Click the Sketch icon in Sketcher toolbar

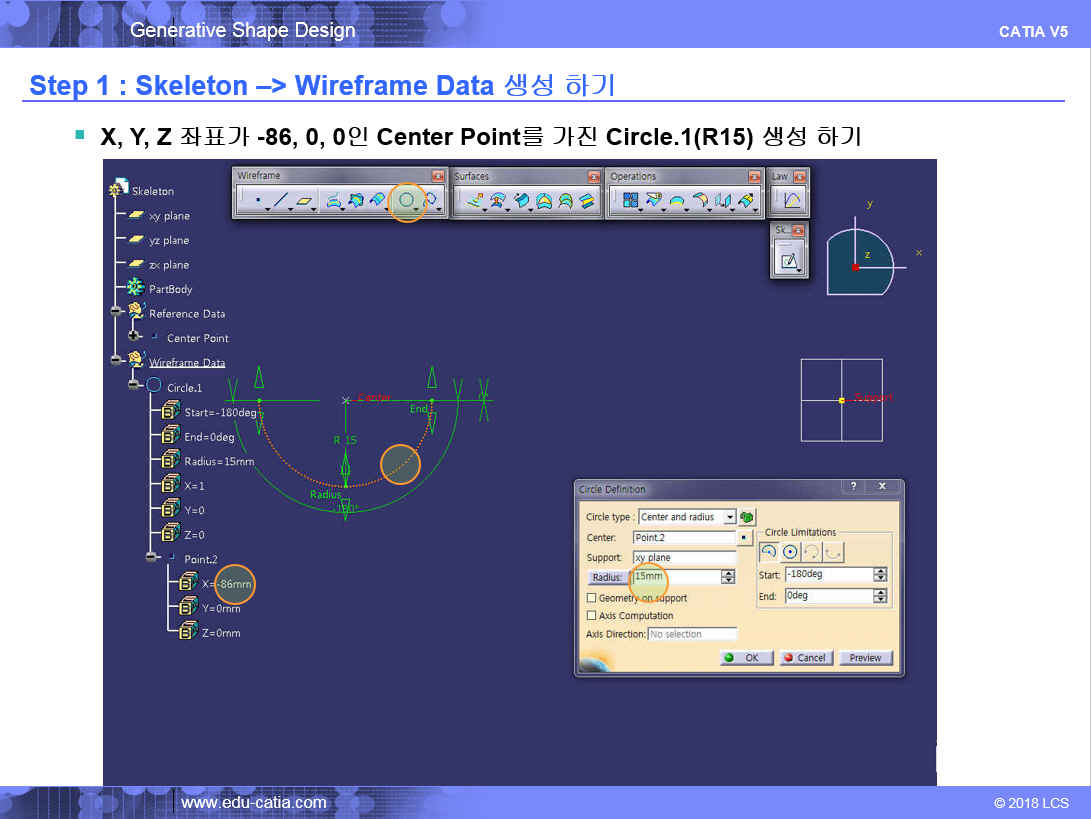[789, 262]
